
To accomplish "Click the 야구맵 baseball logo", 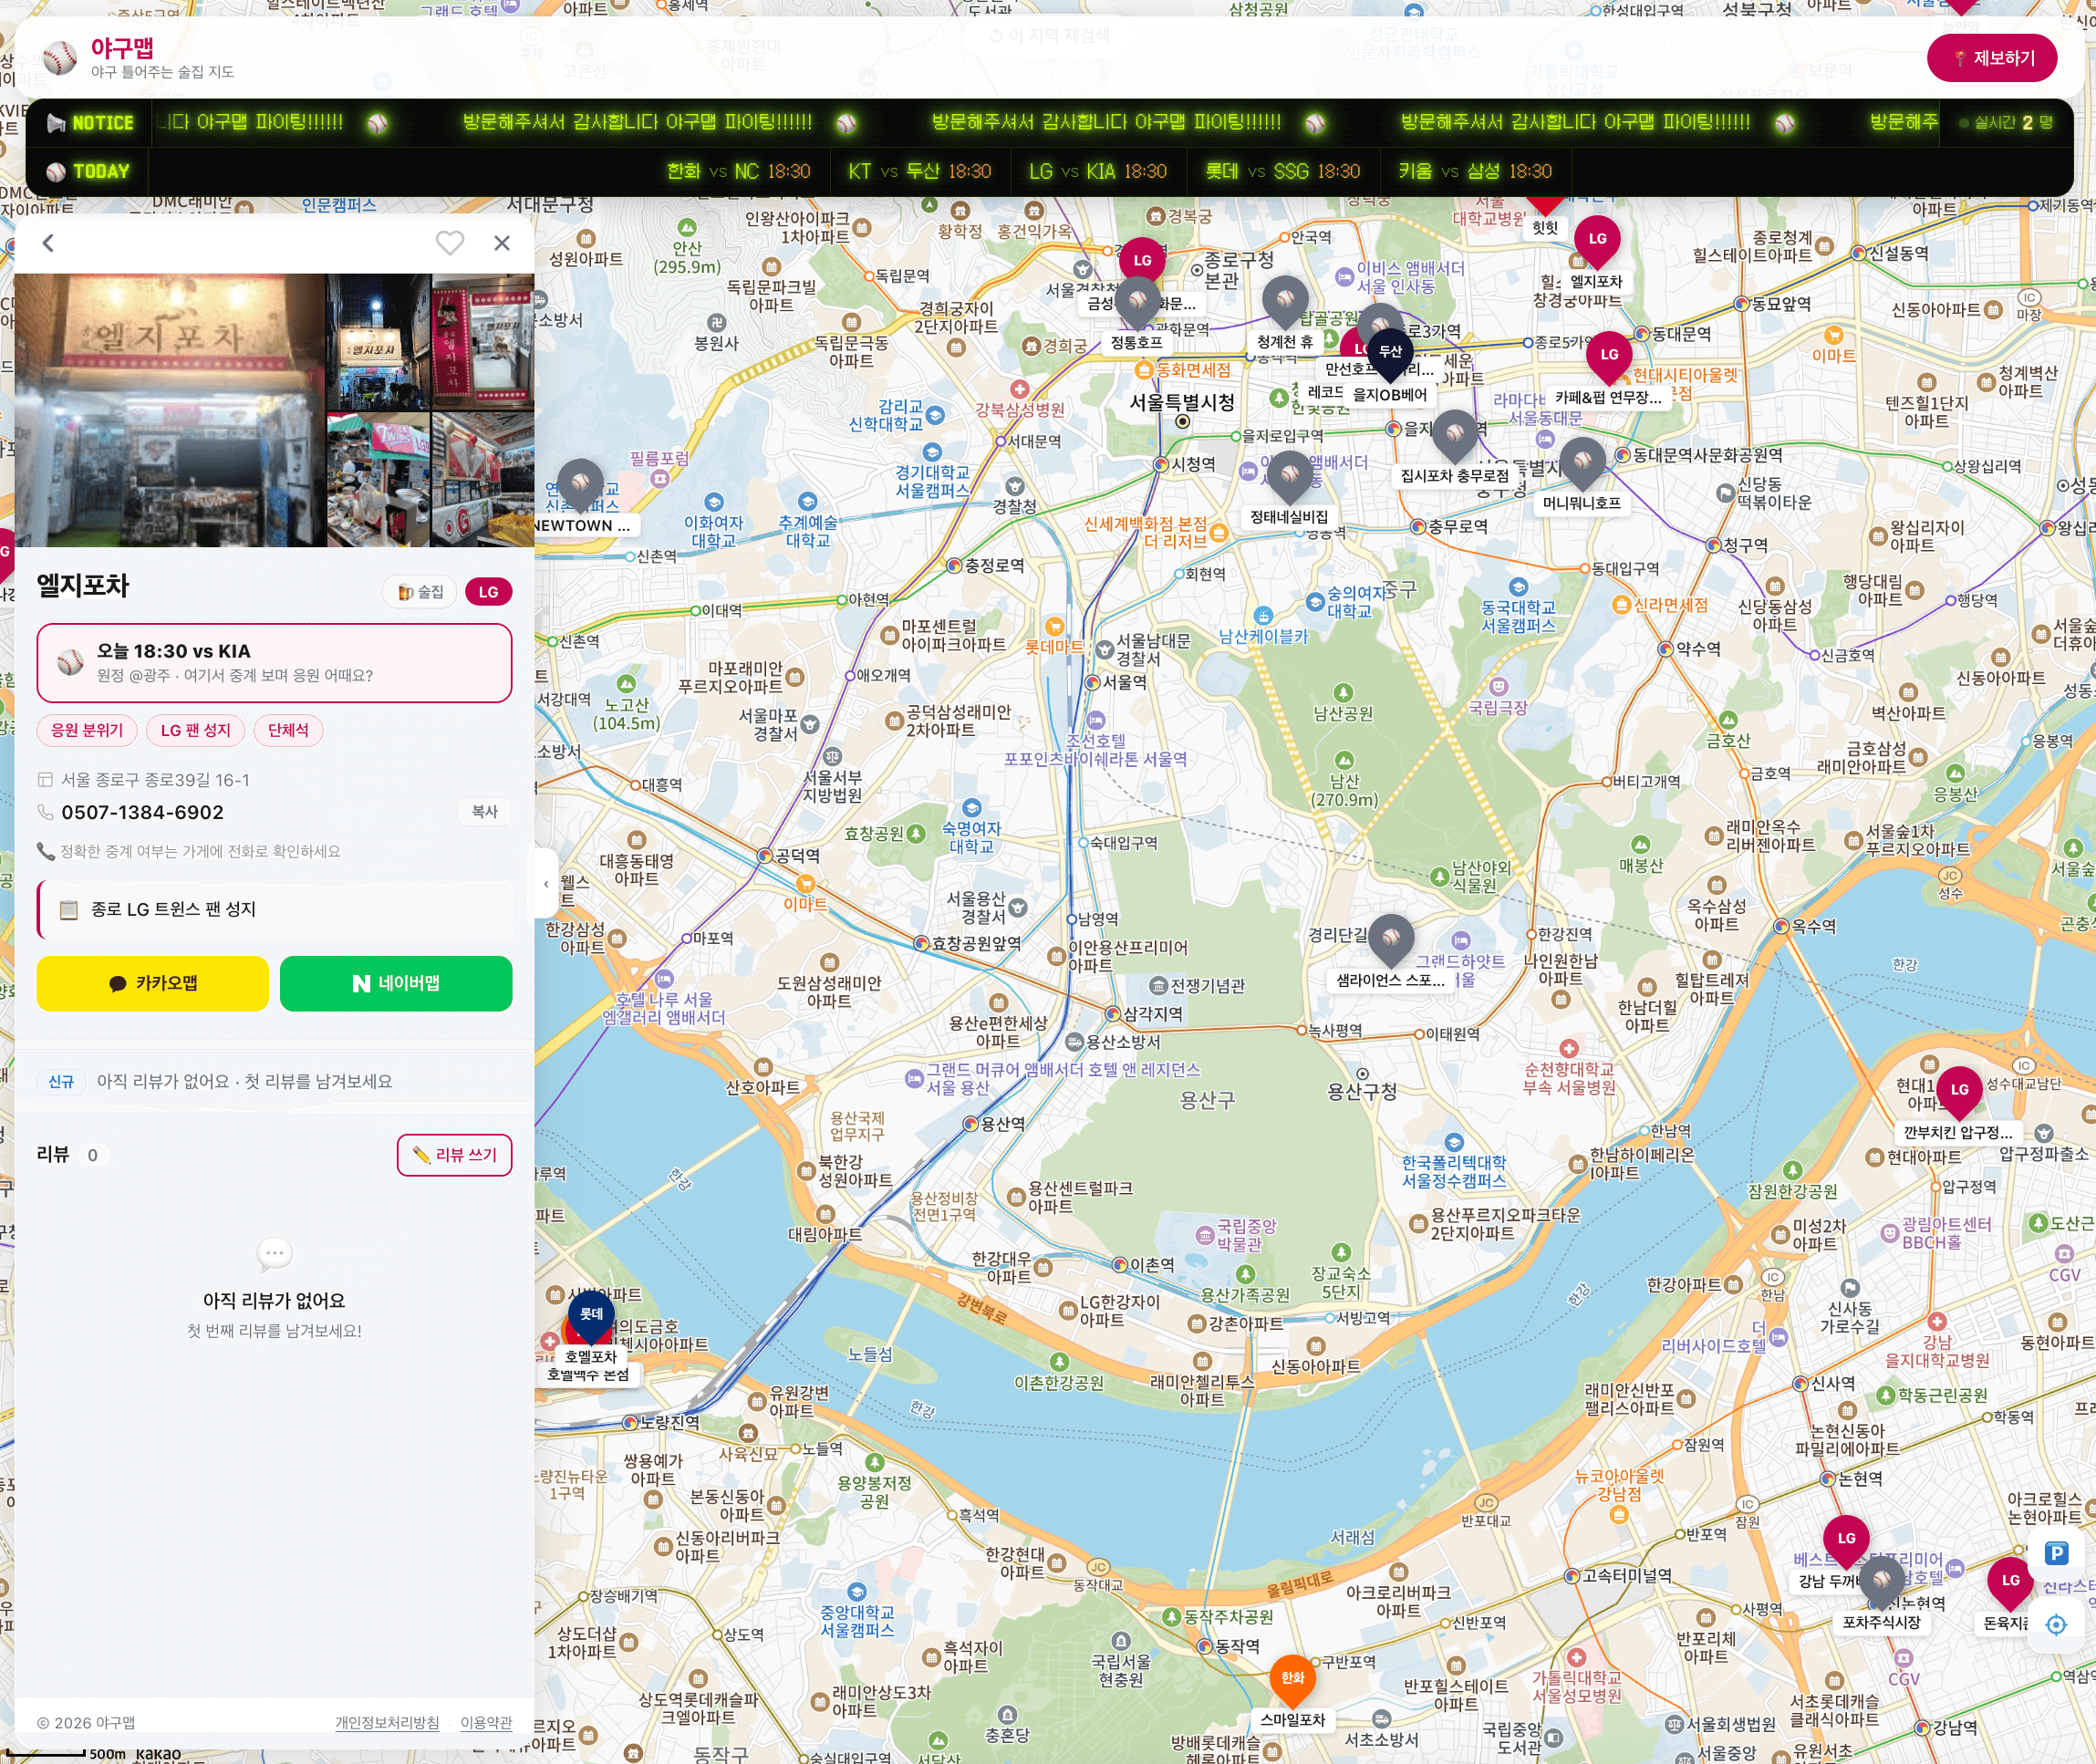I will click(x=60, y=58).
